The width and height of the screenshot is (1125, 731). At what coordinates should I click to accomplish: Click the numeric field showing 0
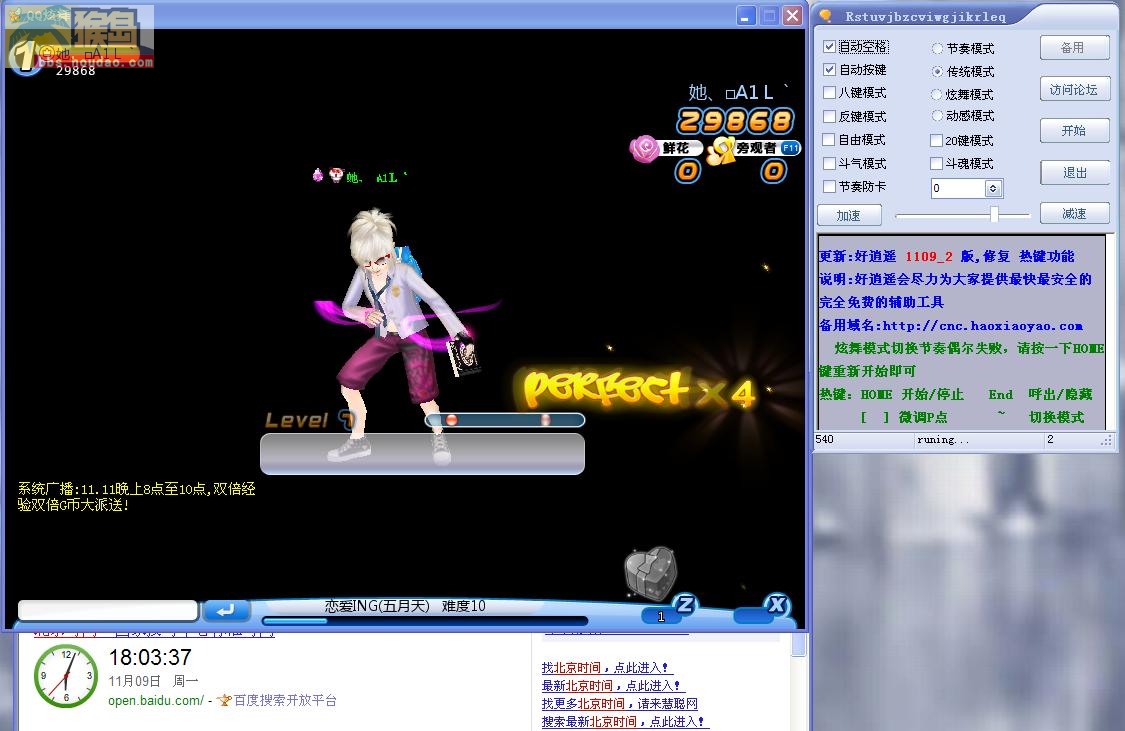point(959,188)
